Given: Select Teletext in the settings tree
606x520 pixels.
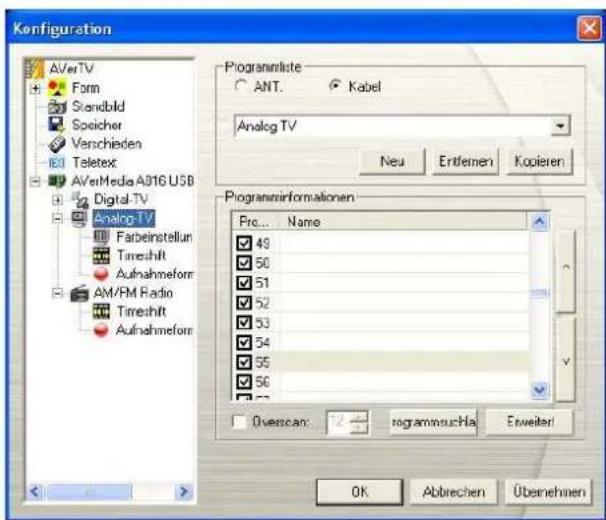Looking at the screenshot, I should (94, 163).
